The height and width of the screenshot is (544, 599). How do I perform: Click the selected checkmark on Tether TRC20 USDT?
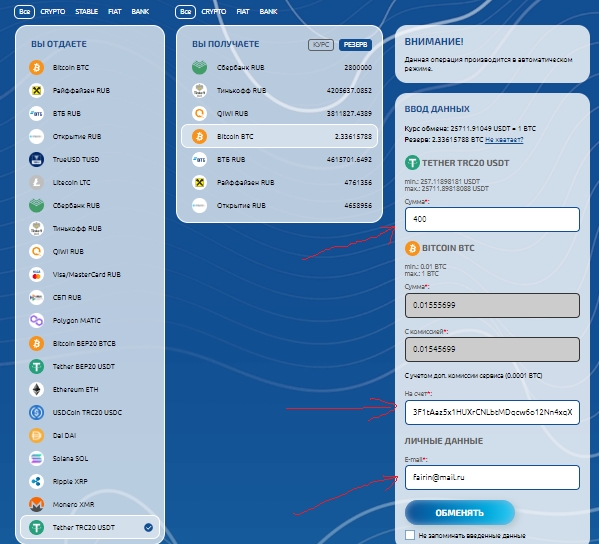click(x=149, y=527)
